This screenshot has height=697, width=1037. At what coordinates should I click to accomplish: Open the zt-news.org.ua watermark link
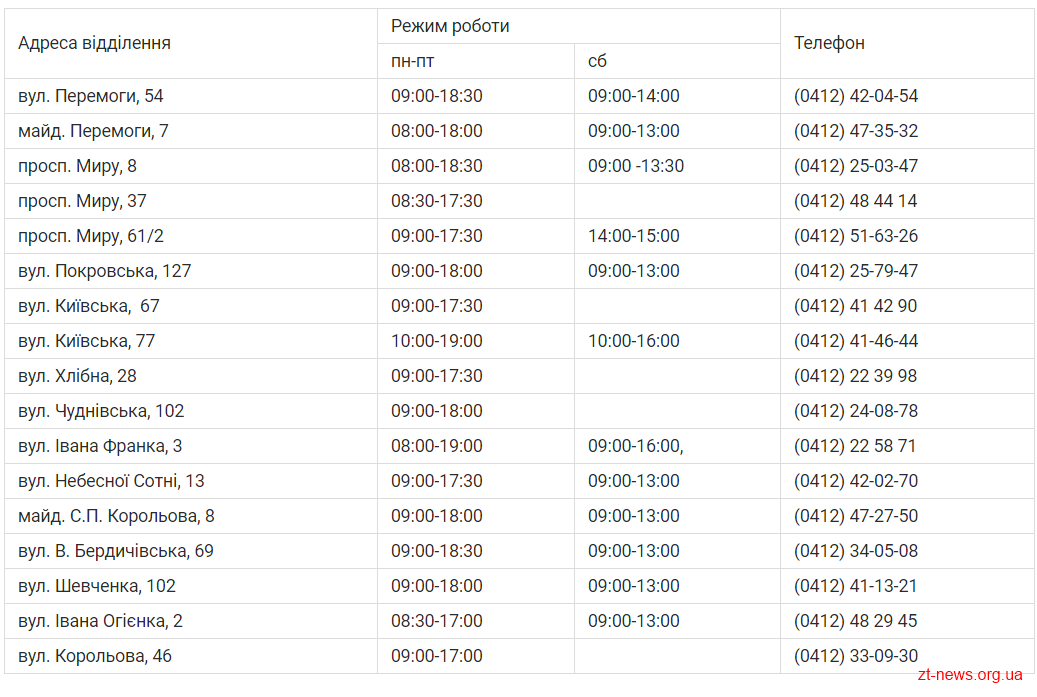970,675
